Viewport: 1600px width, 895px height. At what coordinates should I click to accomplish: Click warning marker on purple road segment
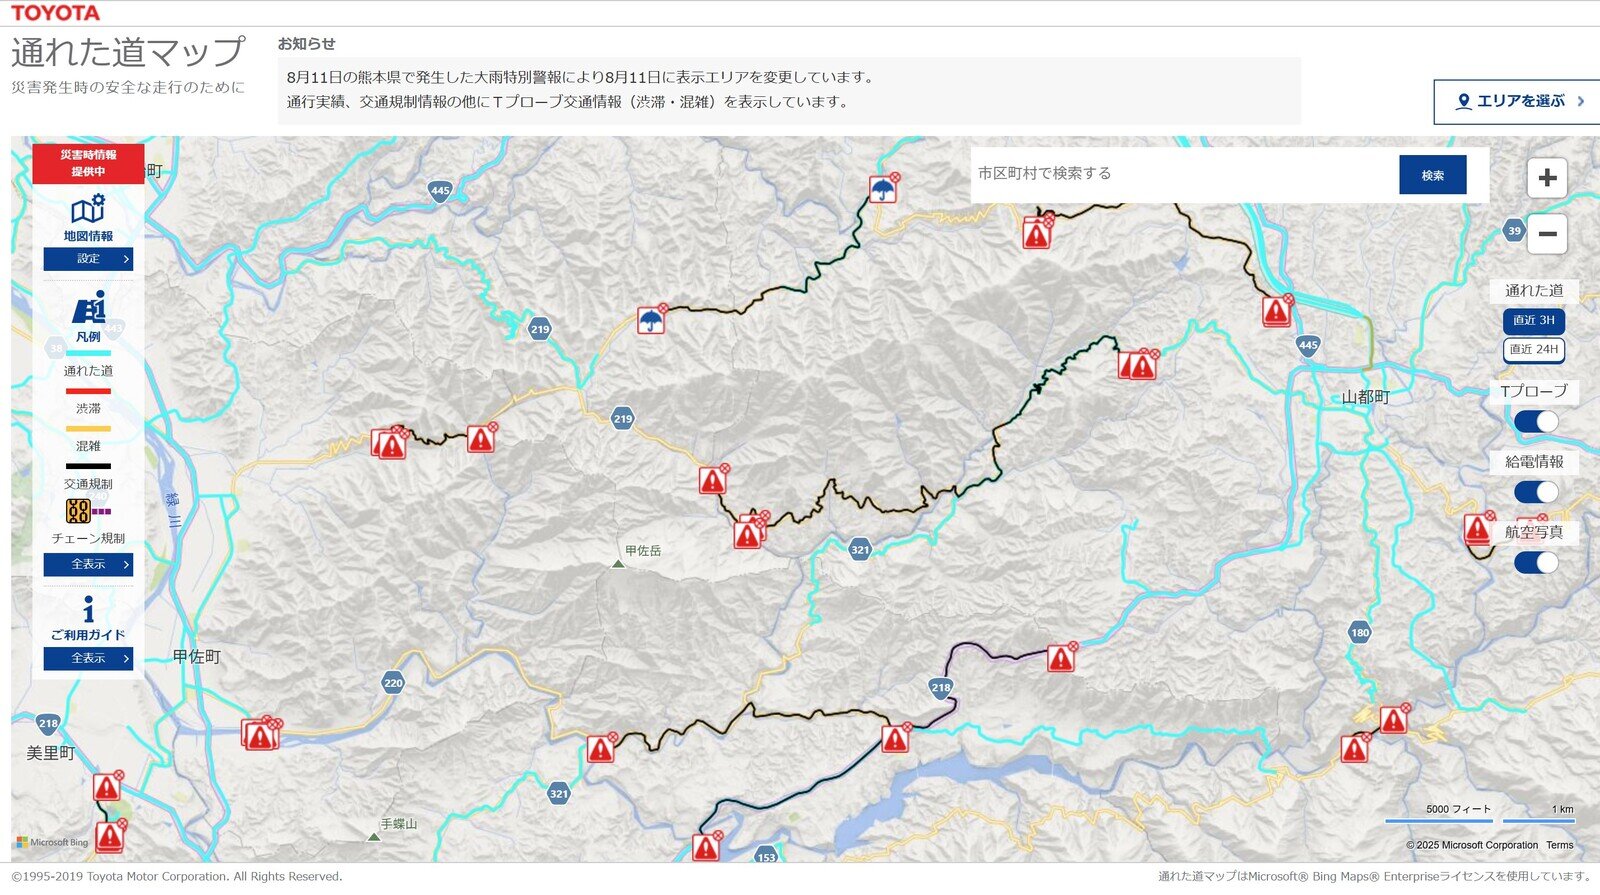(x=1060, y=659)
